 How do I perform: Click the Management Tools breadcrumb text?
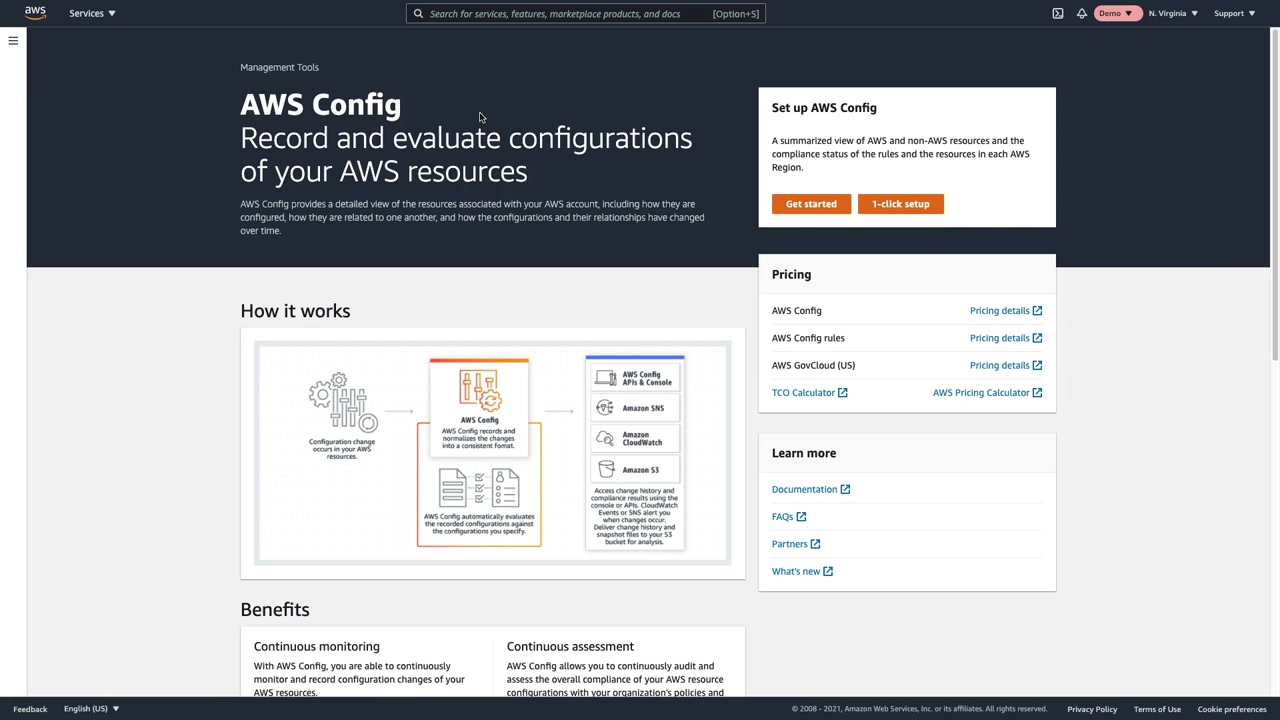pos(279,67)
